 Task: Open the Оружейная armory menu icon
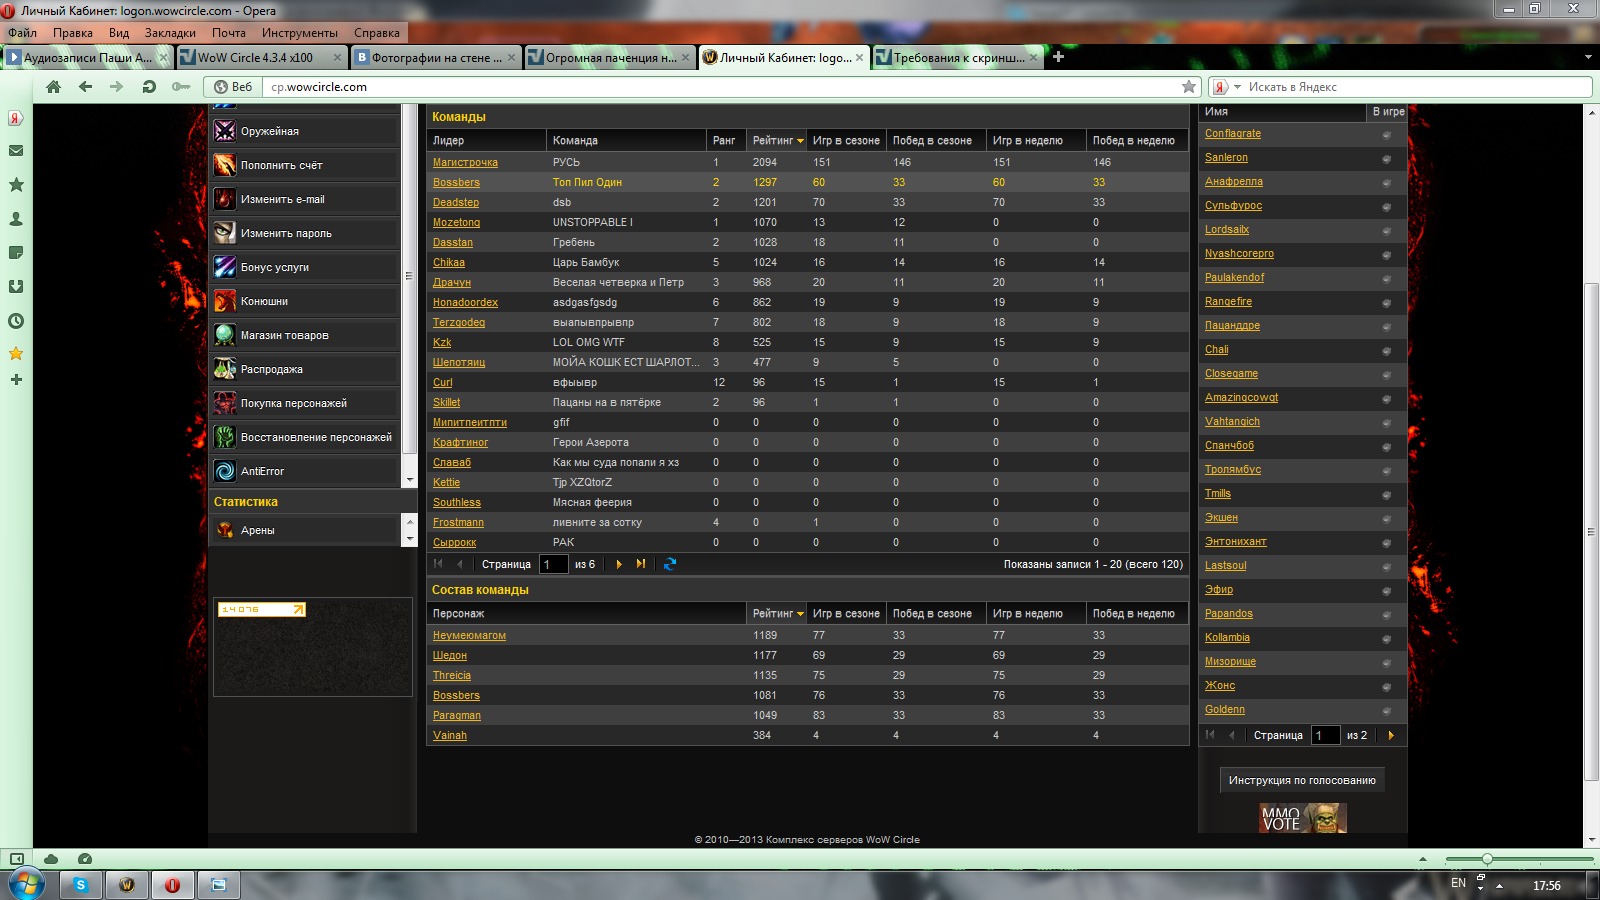click(225, 131)
